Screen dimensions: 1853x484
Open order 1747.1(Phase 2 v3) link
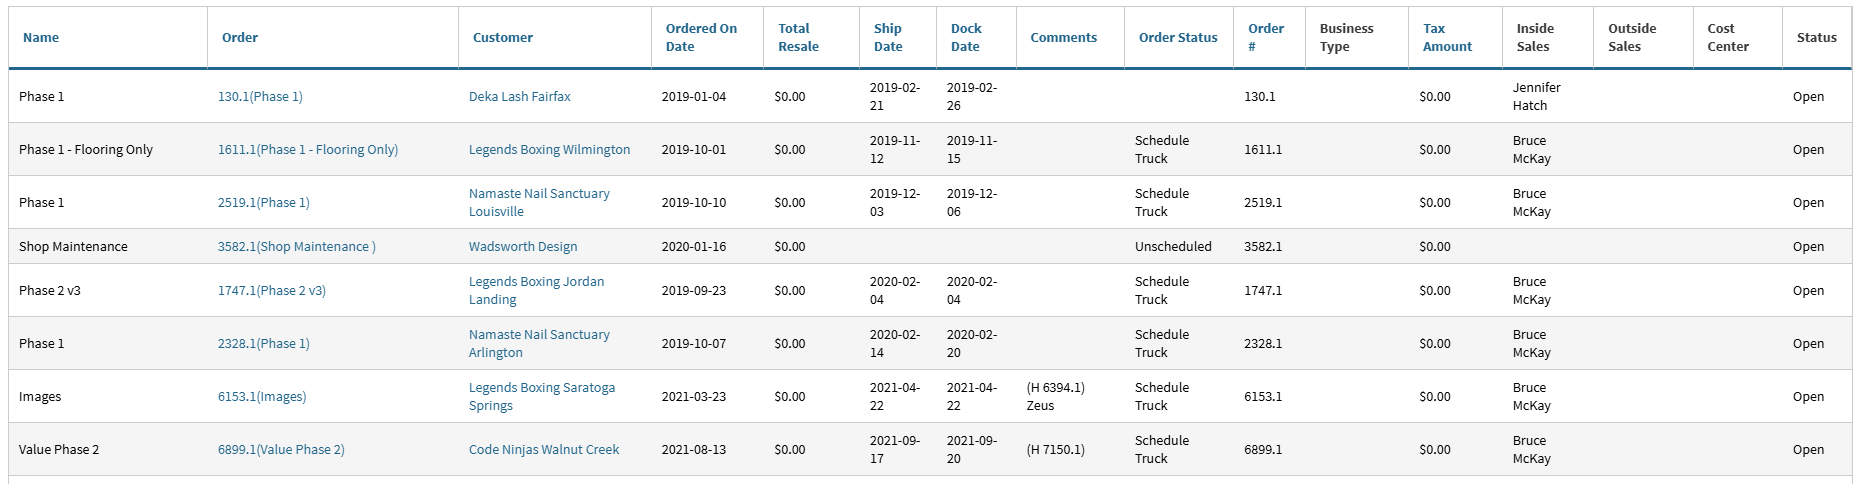coord(272,291)
